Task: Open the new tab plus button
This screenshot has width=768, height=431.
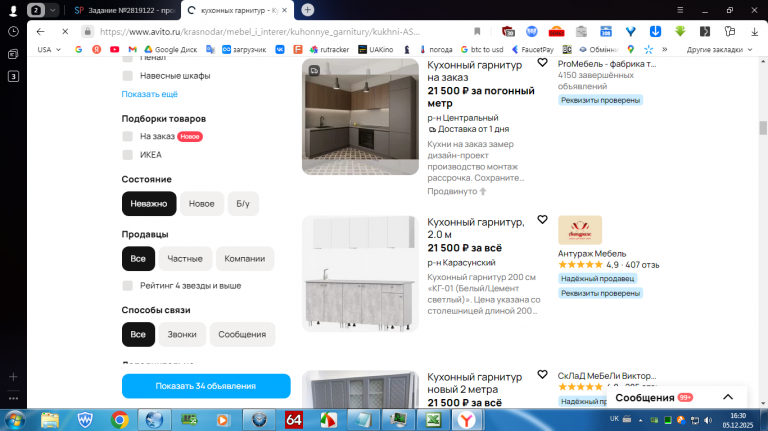Action: [308, 10]
